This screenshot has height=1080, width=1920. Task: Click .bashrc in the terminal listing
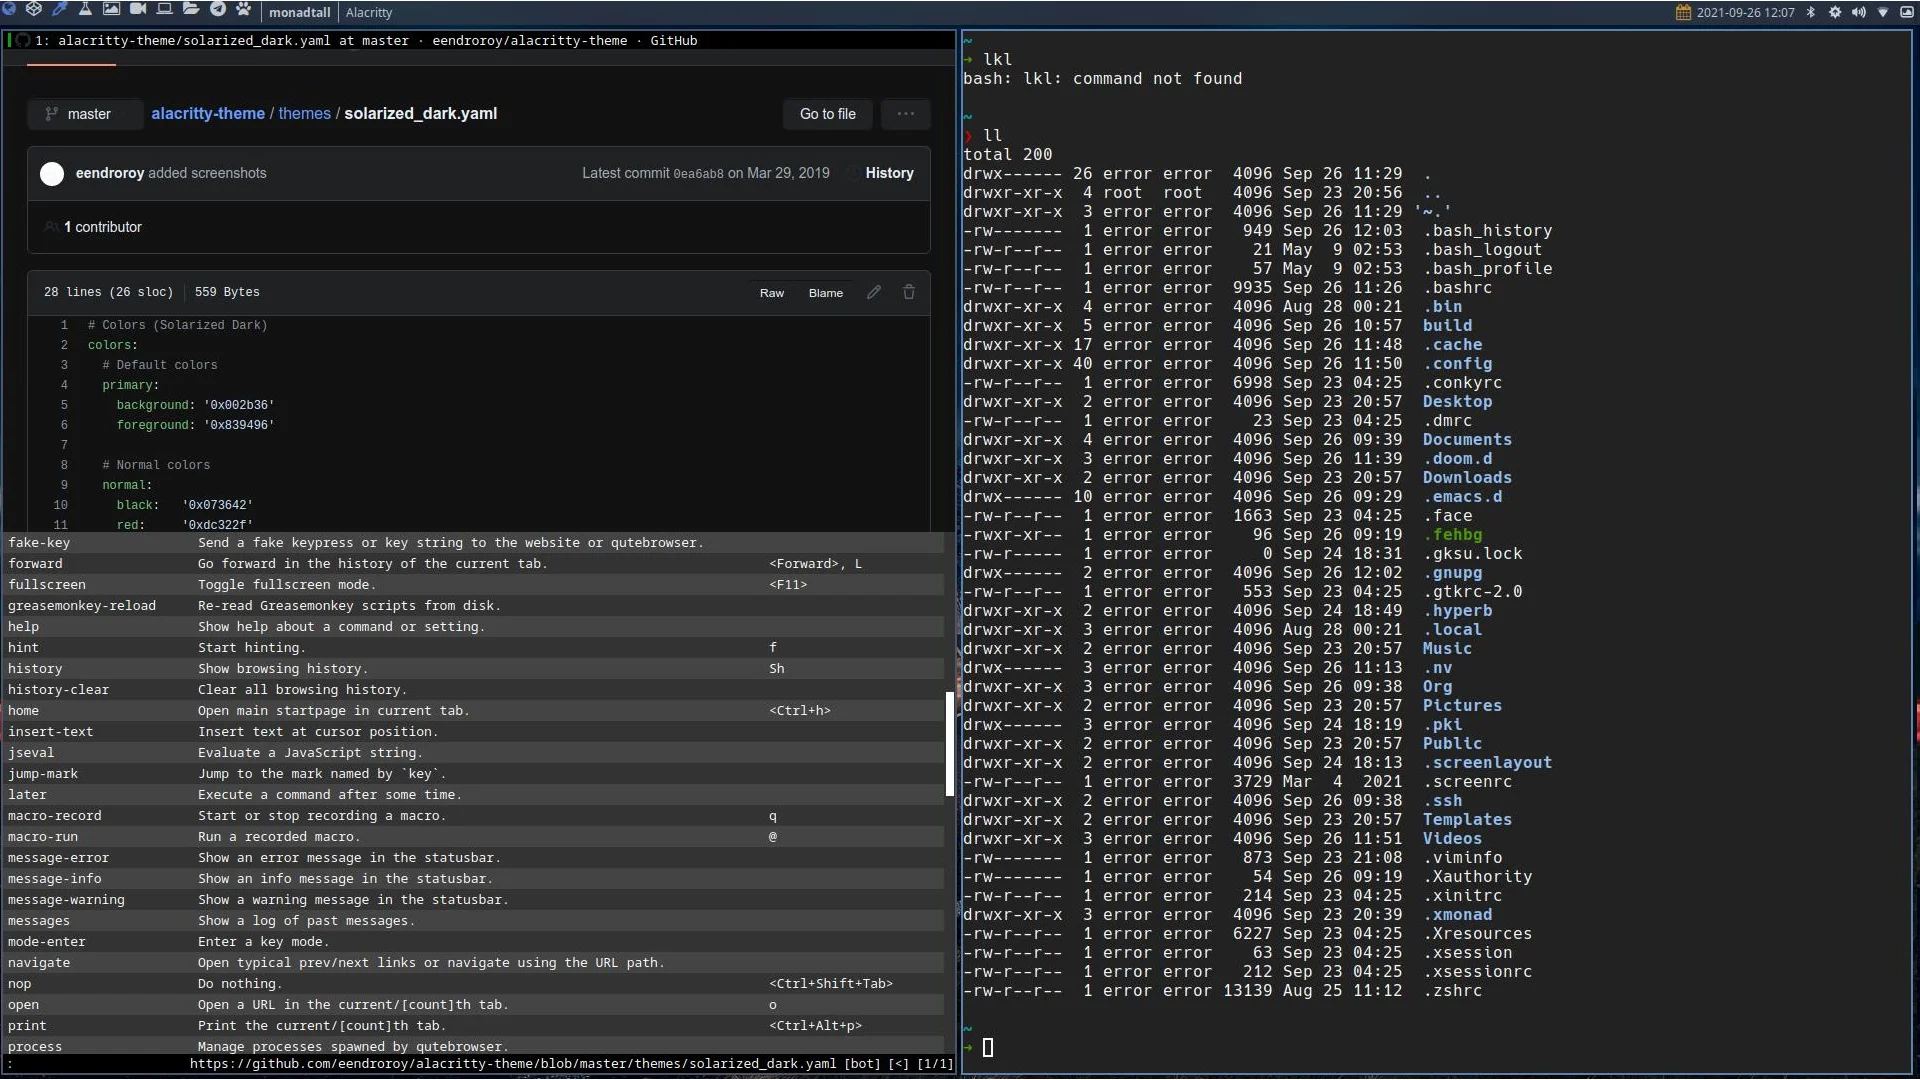coord(1457,288)
